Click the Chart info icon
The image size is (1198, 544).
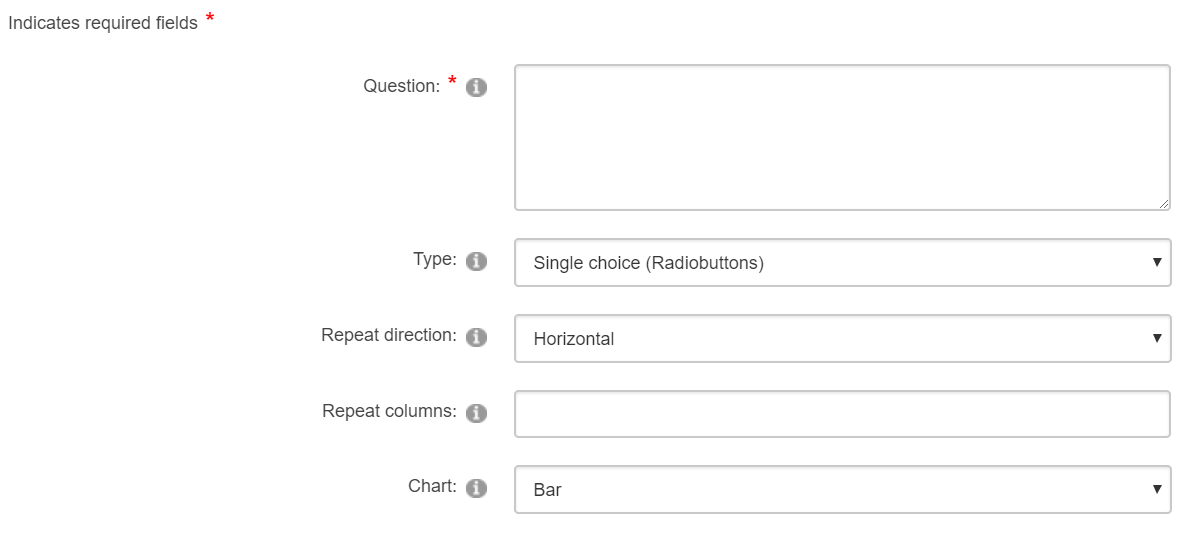click(x=477, y=488)
